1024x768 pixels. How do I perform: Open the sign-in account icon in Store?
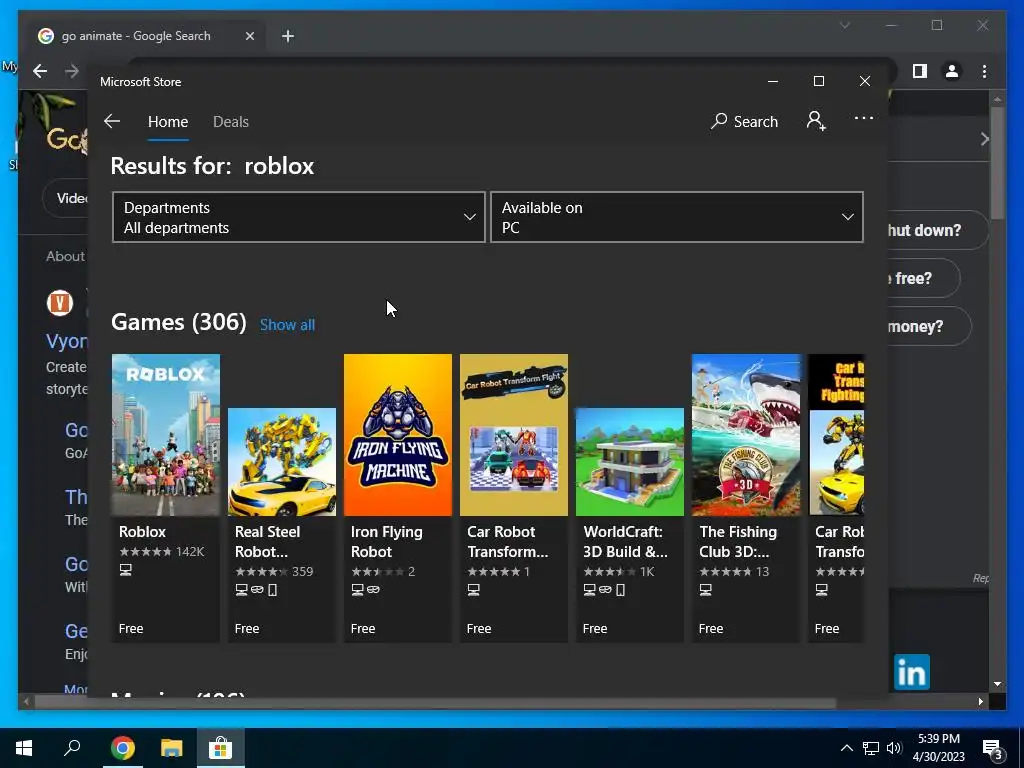point(816,121)
